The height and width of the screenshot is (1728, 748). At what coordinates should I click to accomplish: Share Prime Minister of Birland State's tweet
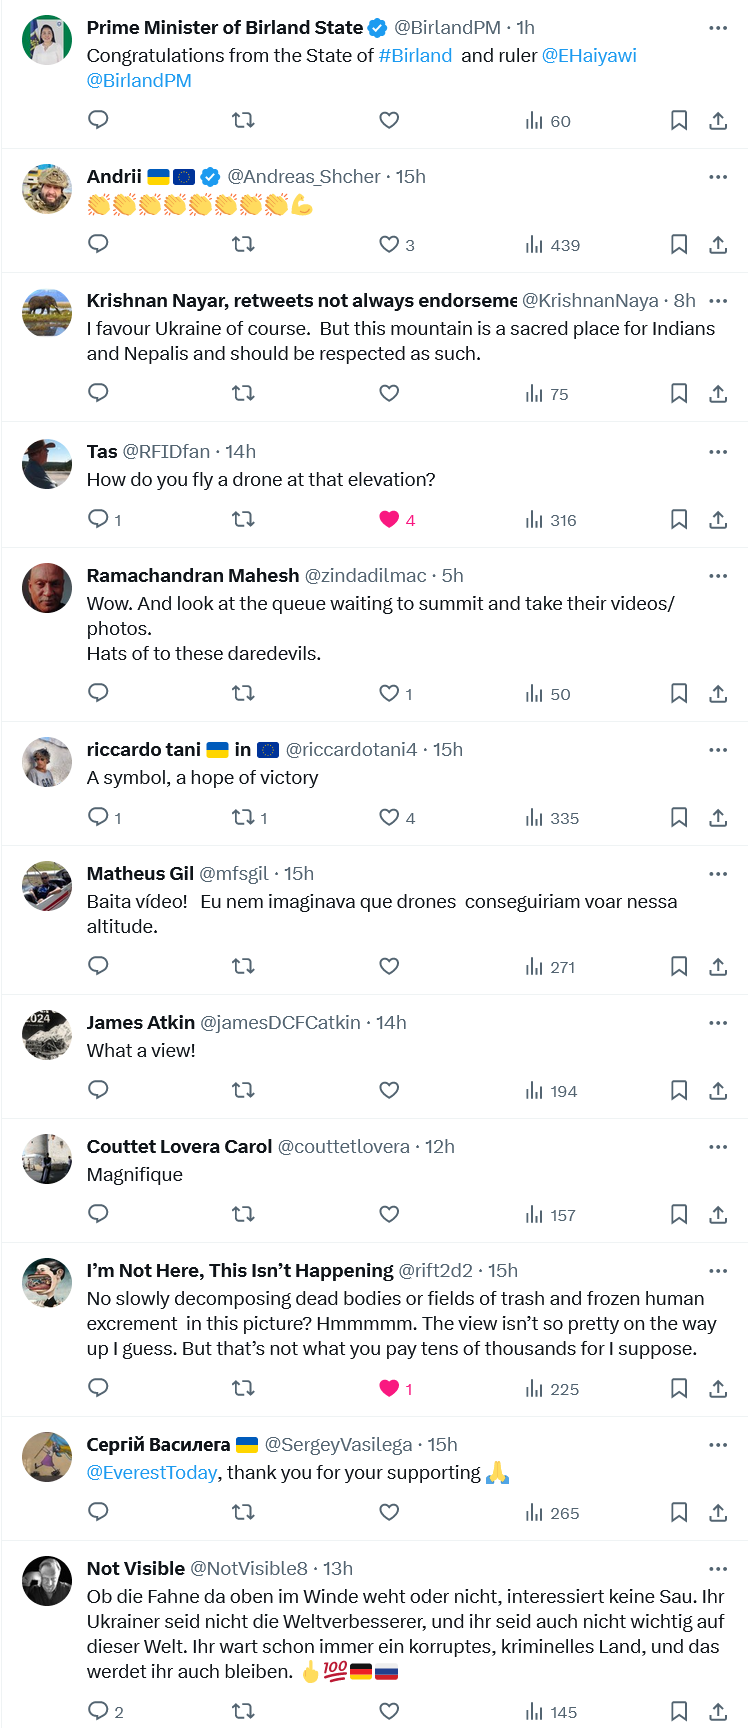(718, 121)
